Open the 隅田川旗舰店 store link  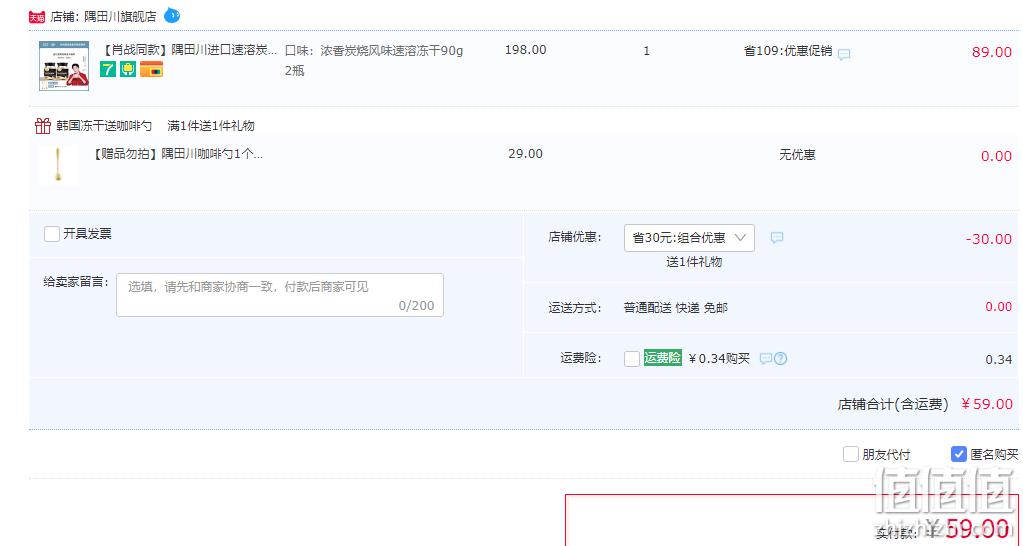(120, 17)
